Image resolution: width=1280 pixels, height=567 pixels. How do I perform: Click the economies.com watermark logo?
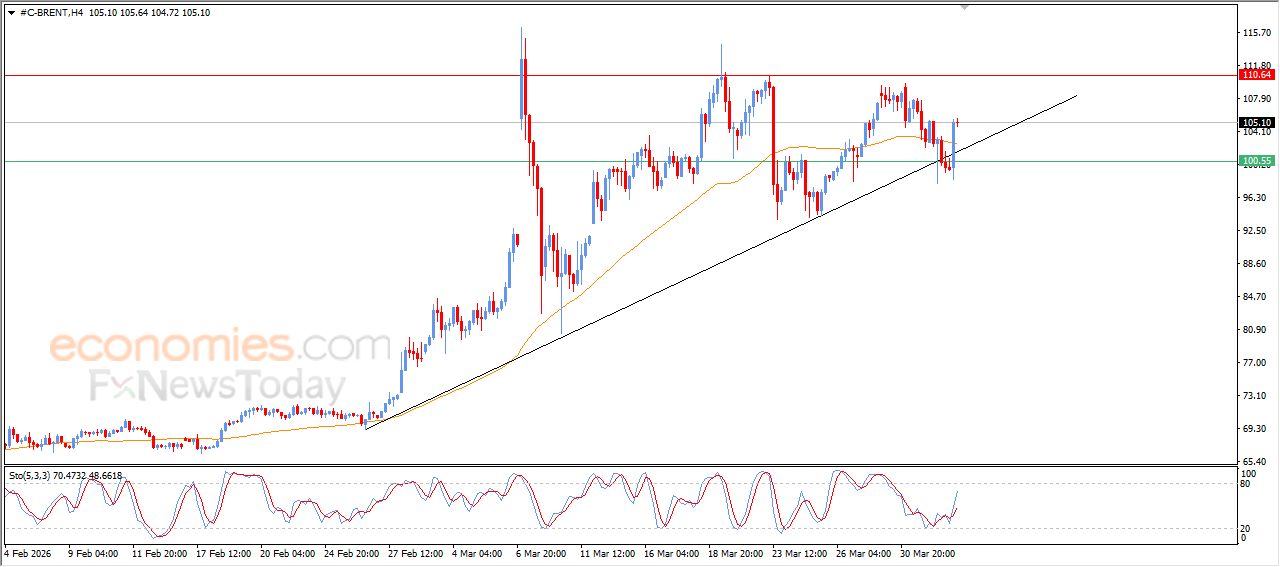click(218, 346)
